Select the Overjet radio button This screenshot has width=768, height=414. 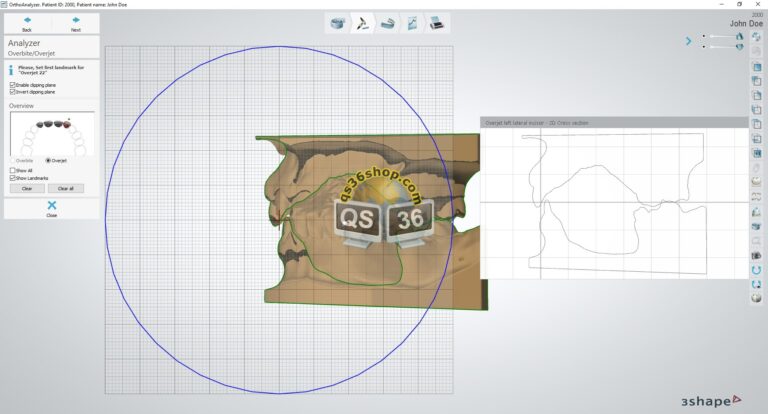49,160
